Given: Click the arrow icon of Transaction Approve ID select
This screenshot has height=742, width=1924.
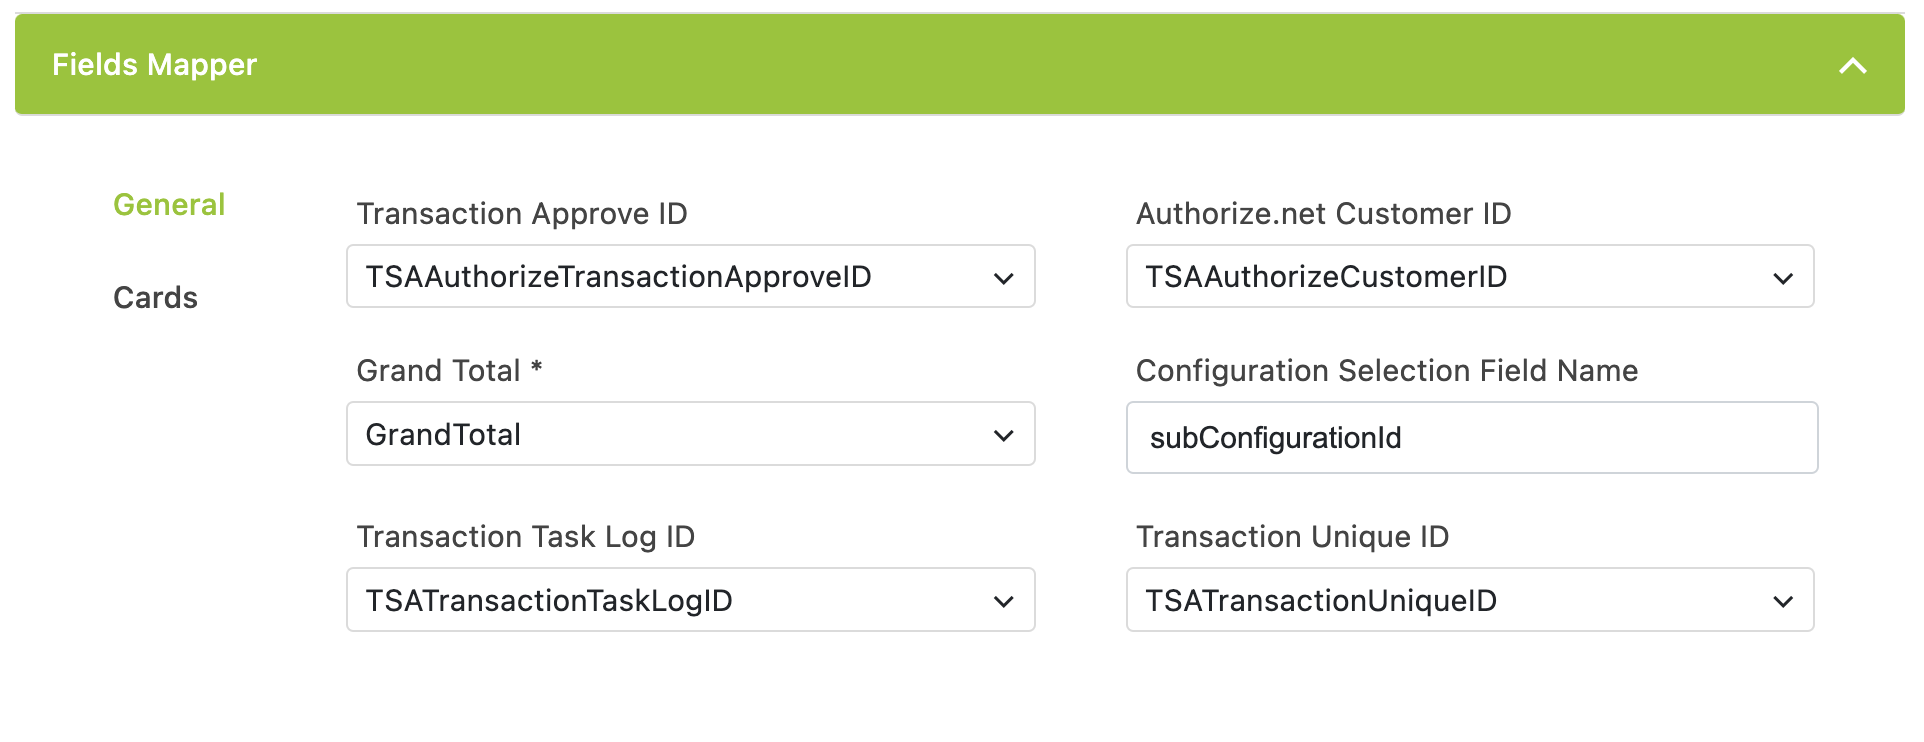Looking at the screenshot, I should [1004, 279].
